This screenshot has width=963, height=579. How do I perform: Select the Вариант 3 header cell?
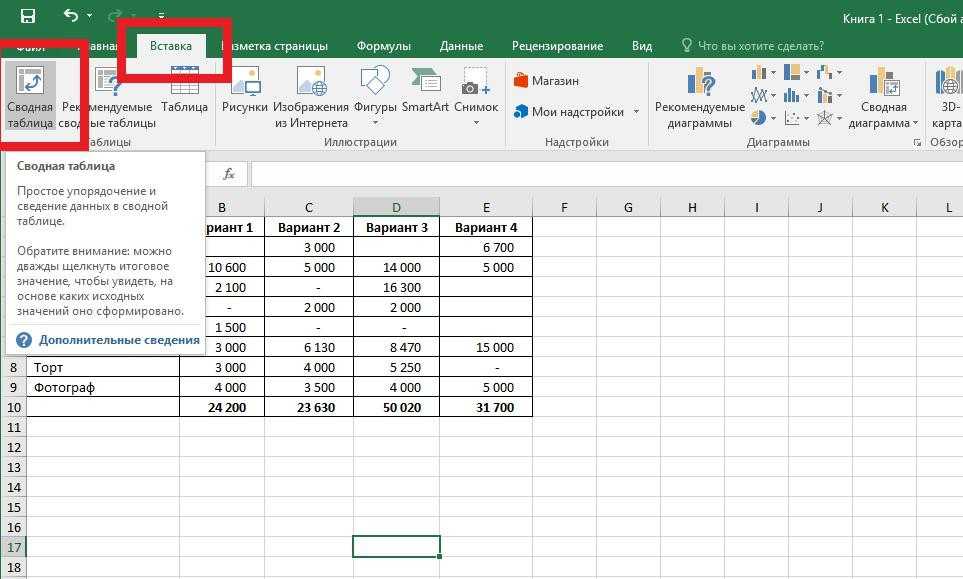[397, 227]
